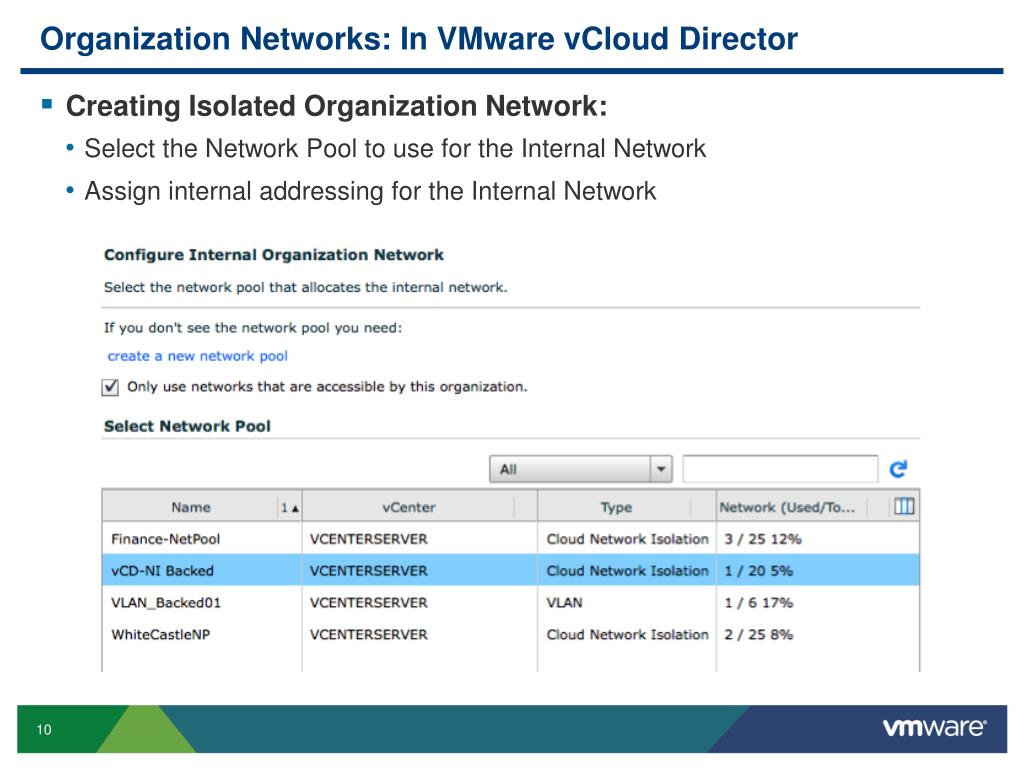This screenshot has width=1024, height=768.
Task: Select the VLAN_Backed01 network pool
Action: click(x=511, y=602)
